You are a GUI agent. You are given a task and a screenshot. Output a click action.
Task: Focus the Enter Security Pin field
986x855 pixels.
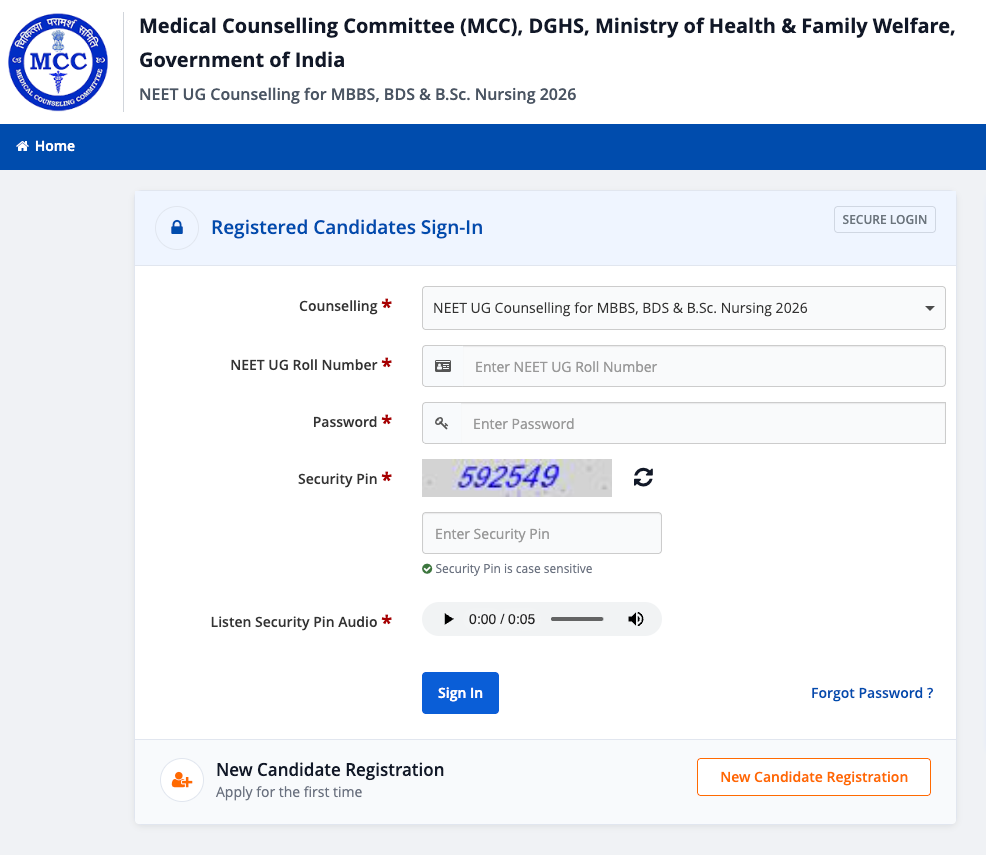coord(541,533)
